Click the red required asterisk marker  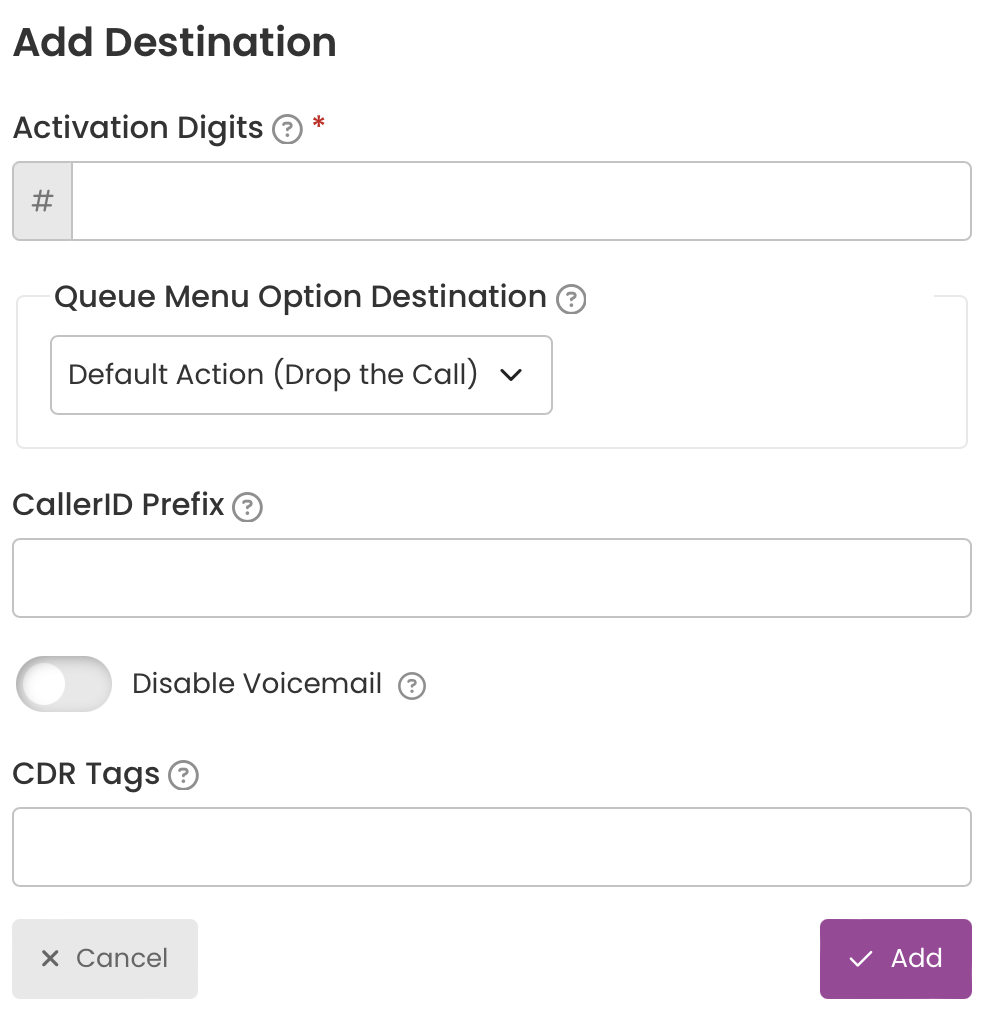click(319, 122)
